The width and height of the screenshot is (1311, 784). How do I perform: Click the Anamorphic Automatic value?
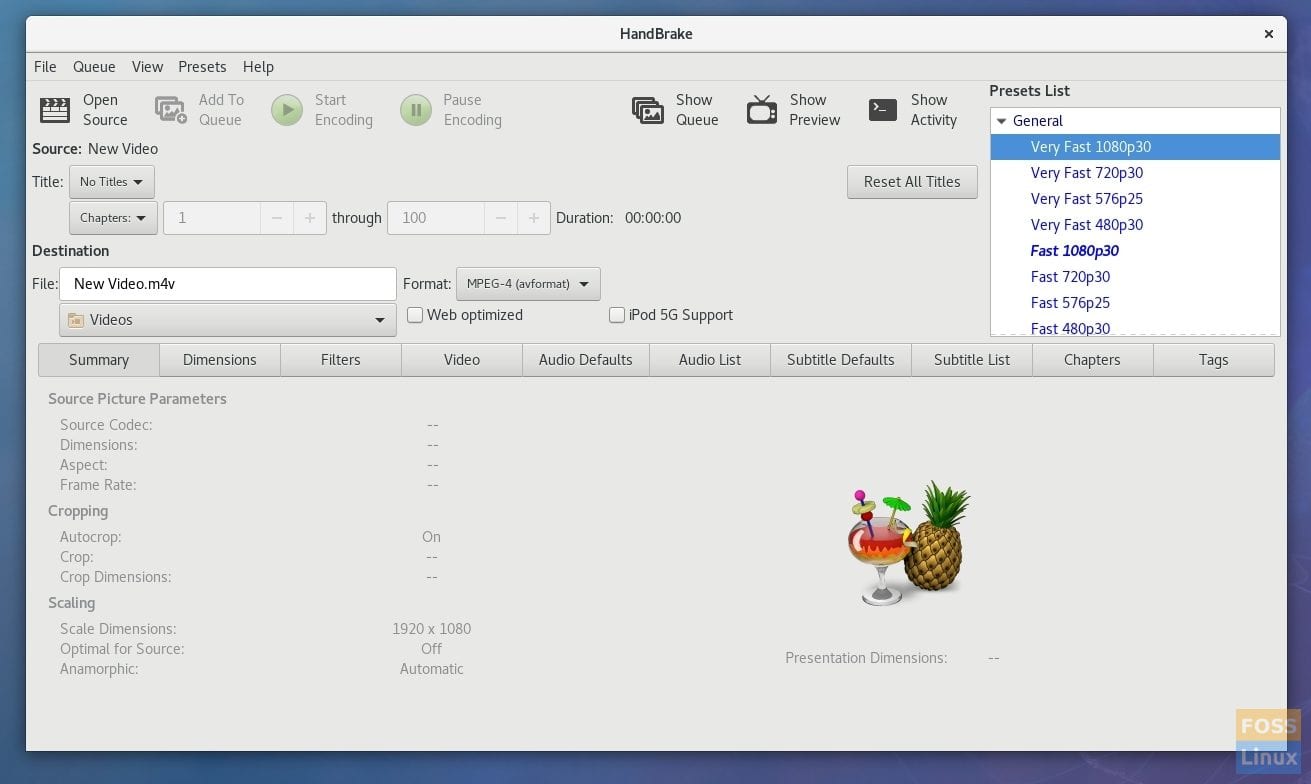[x=431, y=669]
